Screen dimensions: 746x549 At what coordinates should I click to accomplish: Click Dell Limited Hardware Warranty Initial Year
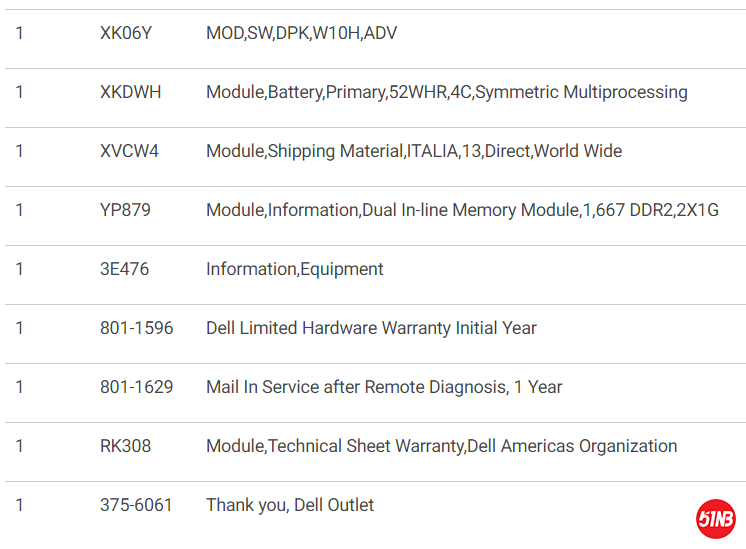pyautogui.click(x=371, y=328)
